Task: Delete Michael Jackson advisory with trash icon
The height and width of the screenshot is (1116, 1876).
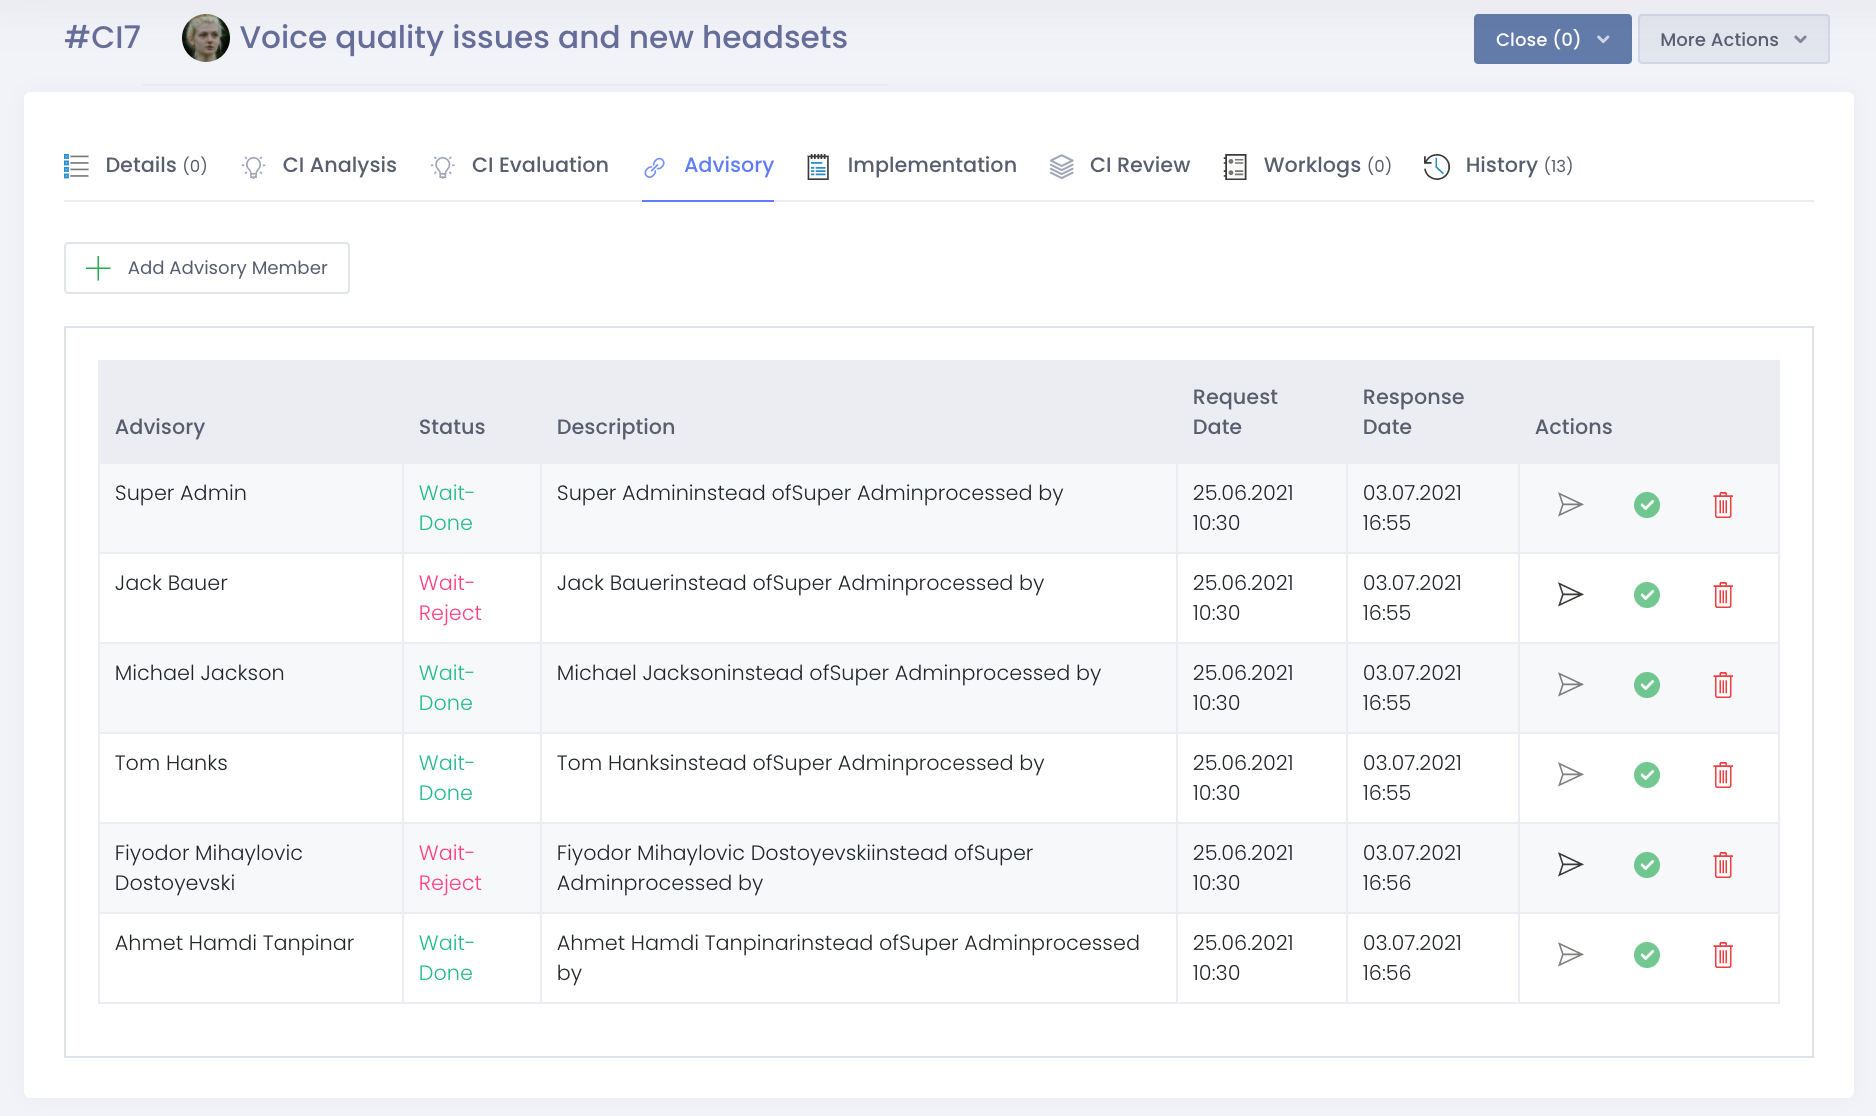Action: tap(1722, 685)
